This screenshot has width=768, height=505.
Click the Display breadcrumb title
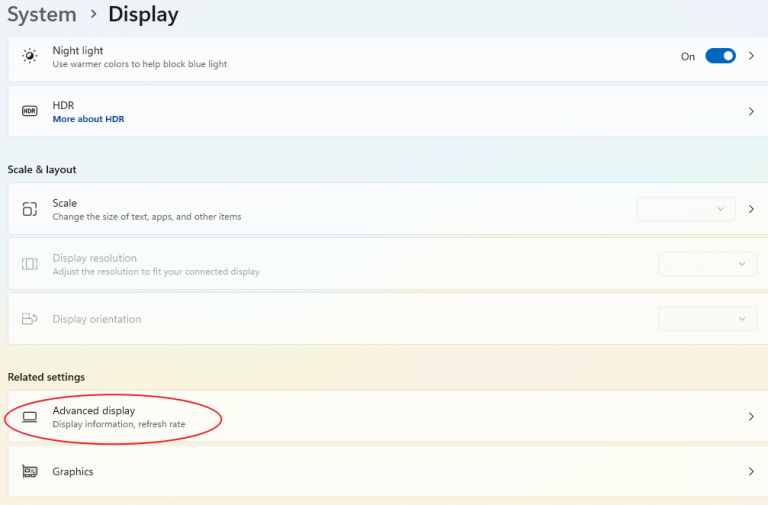coord(143,15)
